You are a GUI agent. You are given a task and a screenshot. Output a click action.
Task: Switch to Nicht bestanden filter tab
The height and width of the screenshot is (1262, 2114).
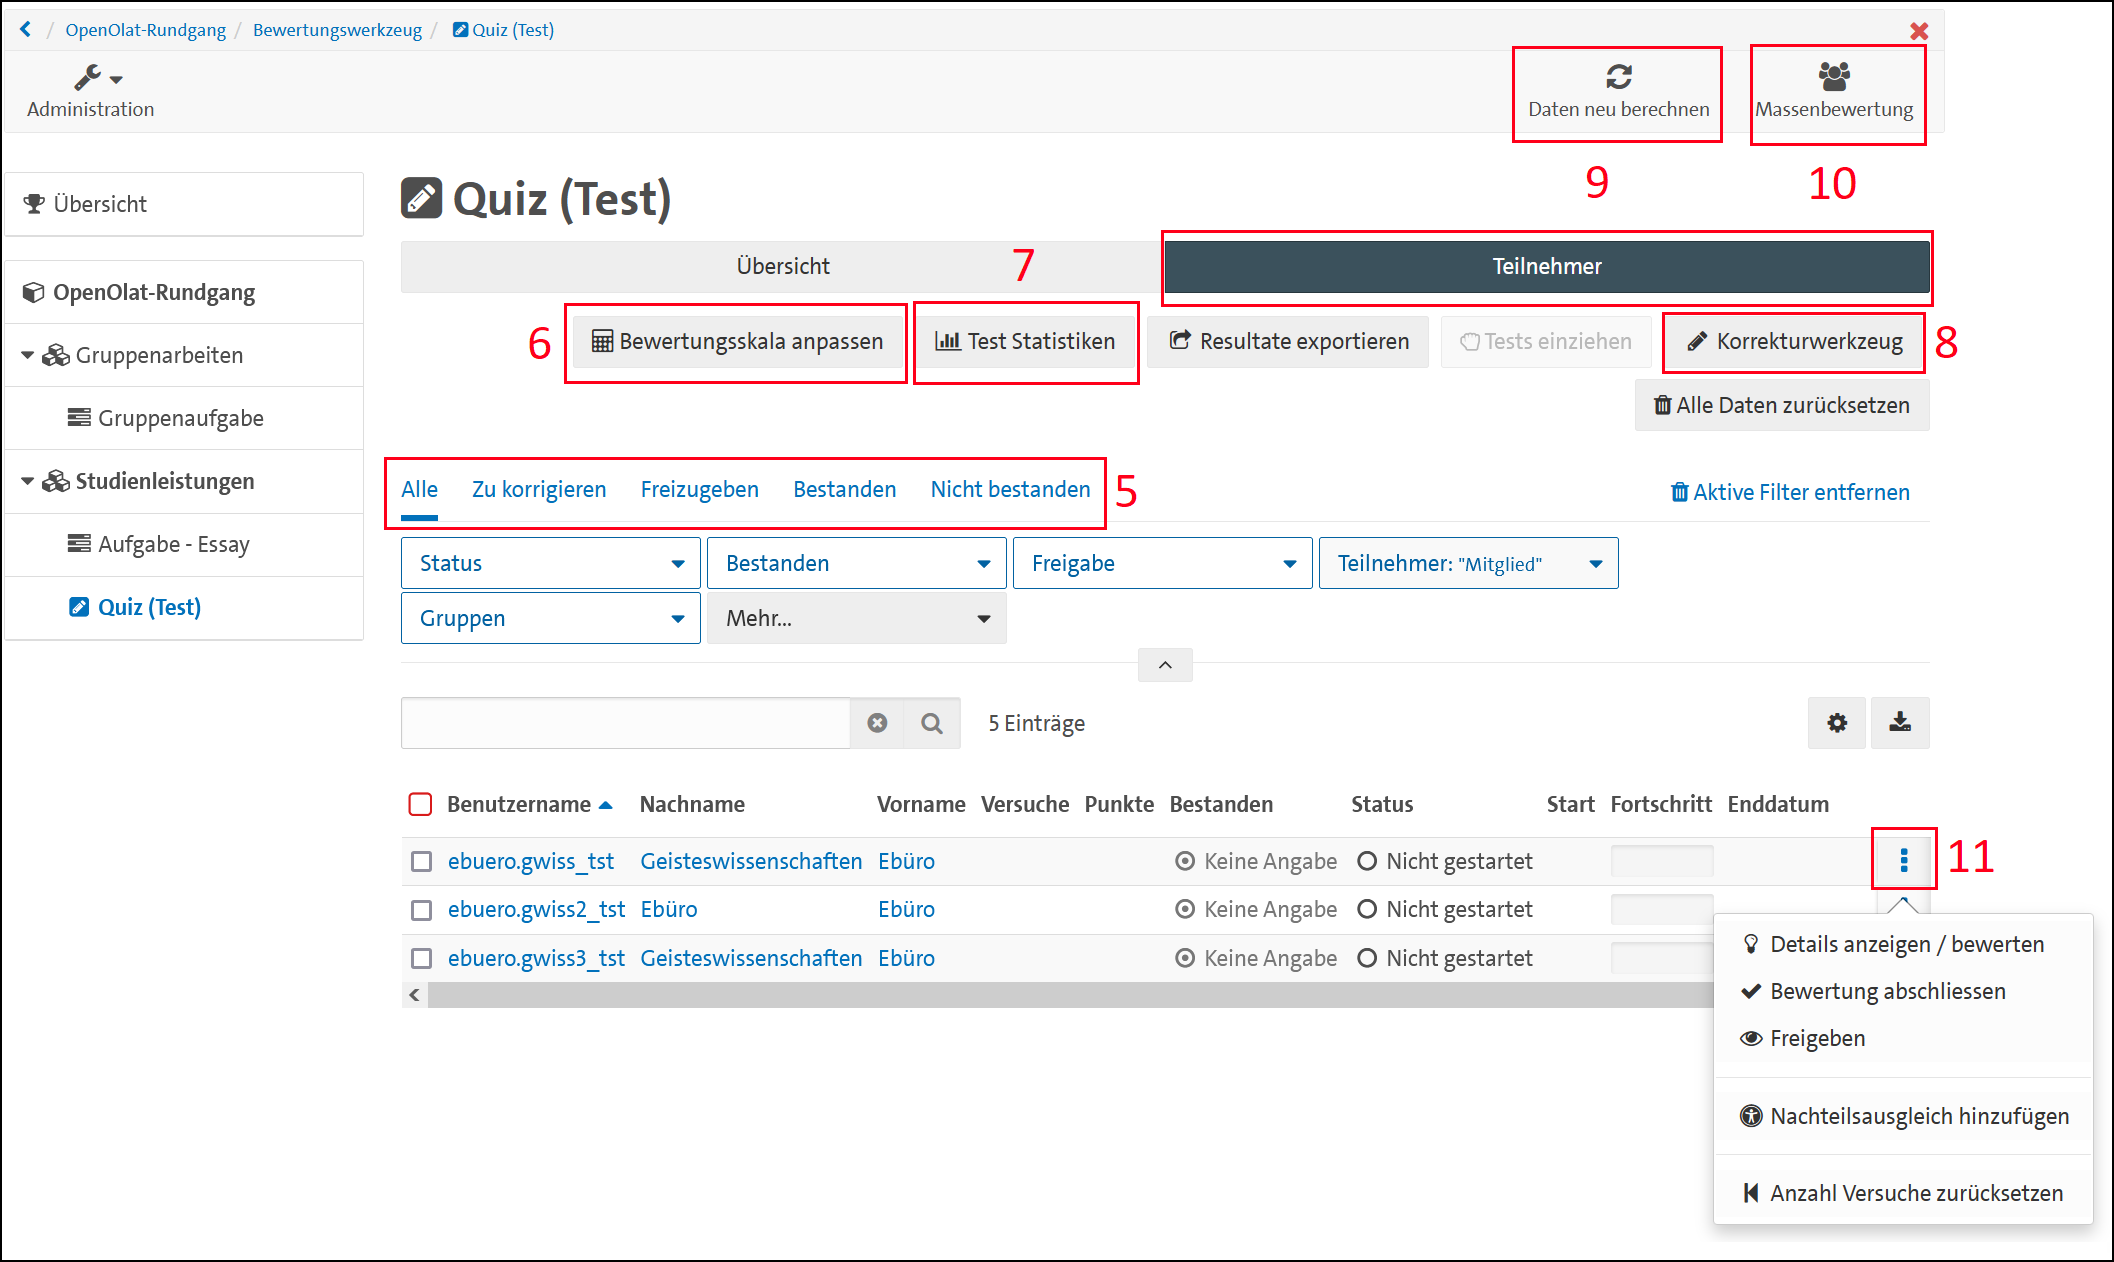1011,488
